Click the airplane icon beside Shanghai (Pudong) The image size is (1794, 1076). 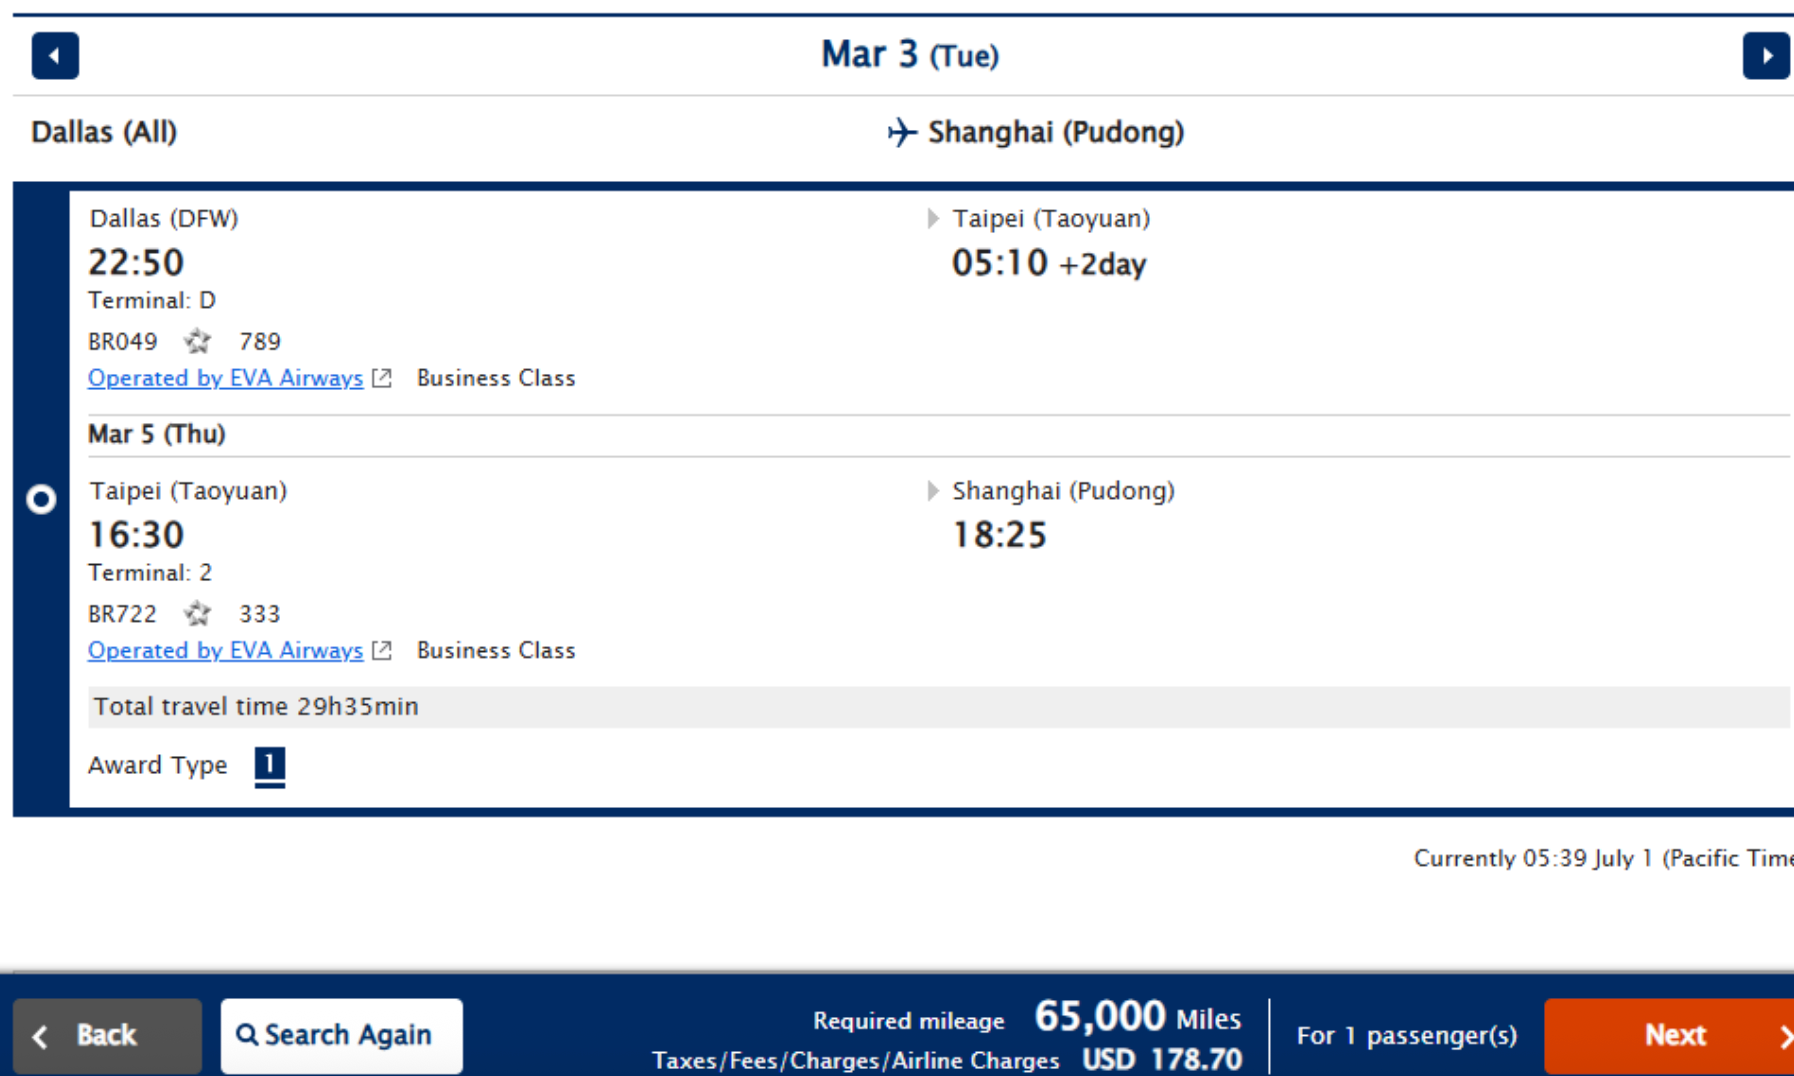click(902, 132)
